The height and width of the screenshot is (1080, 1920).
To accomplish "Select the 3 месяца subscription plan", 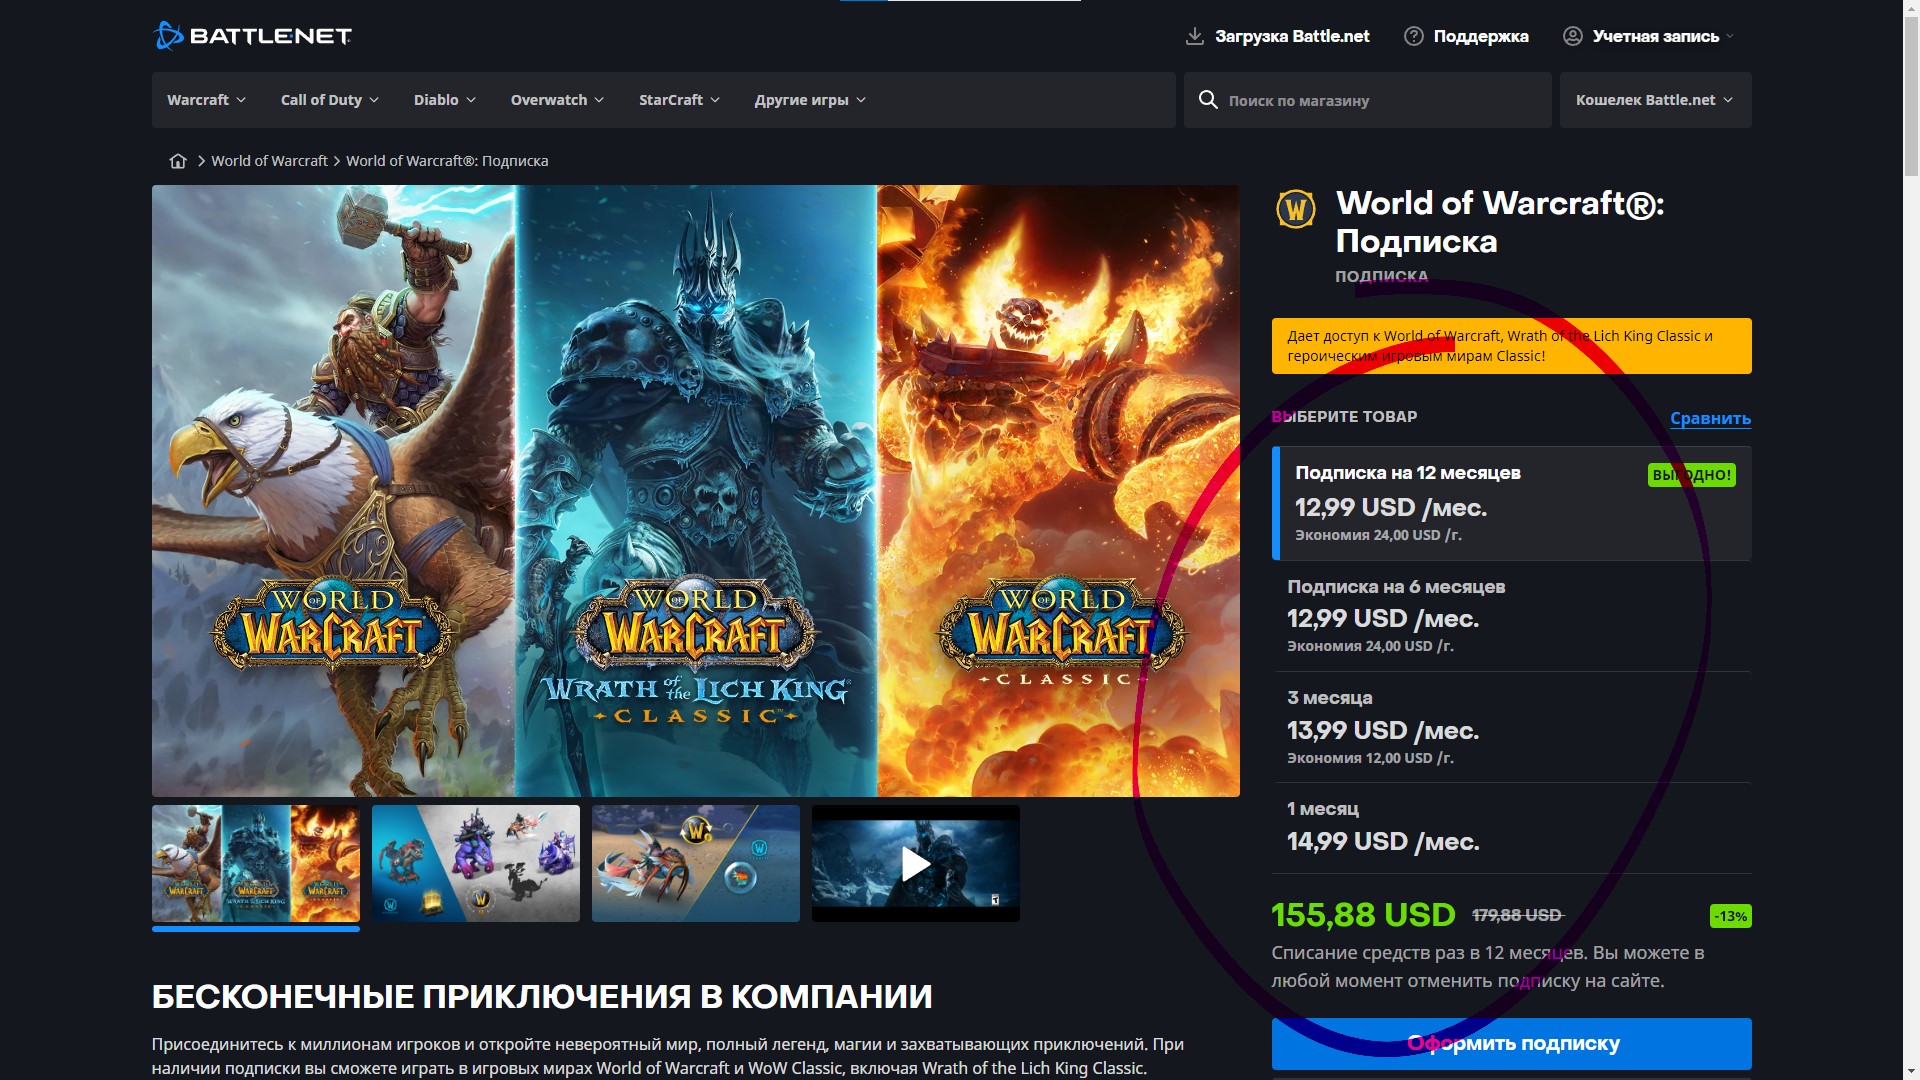I will [x=1511, y=727].
